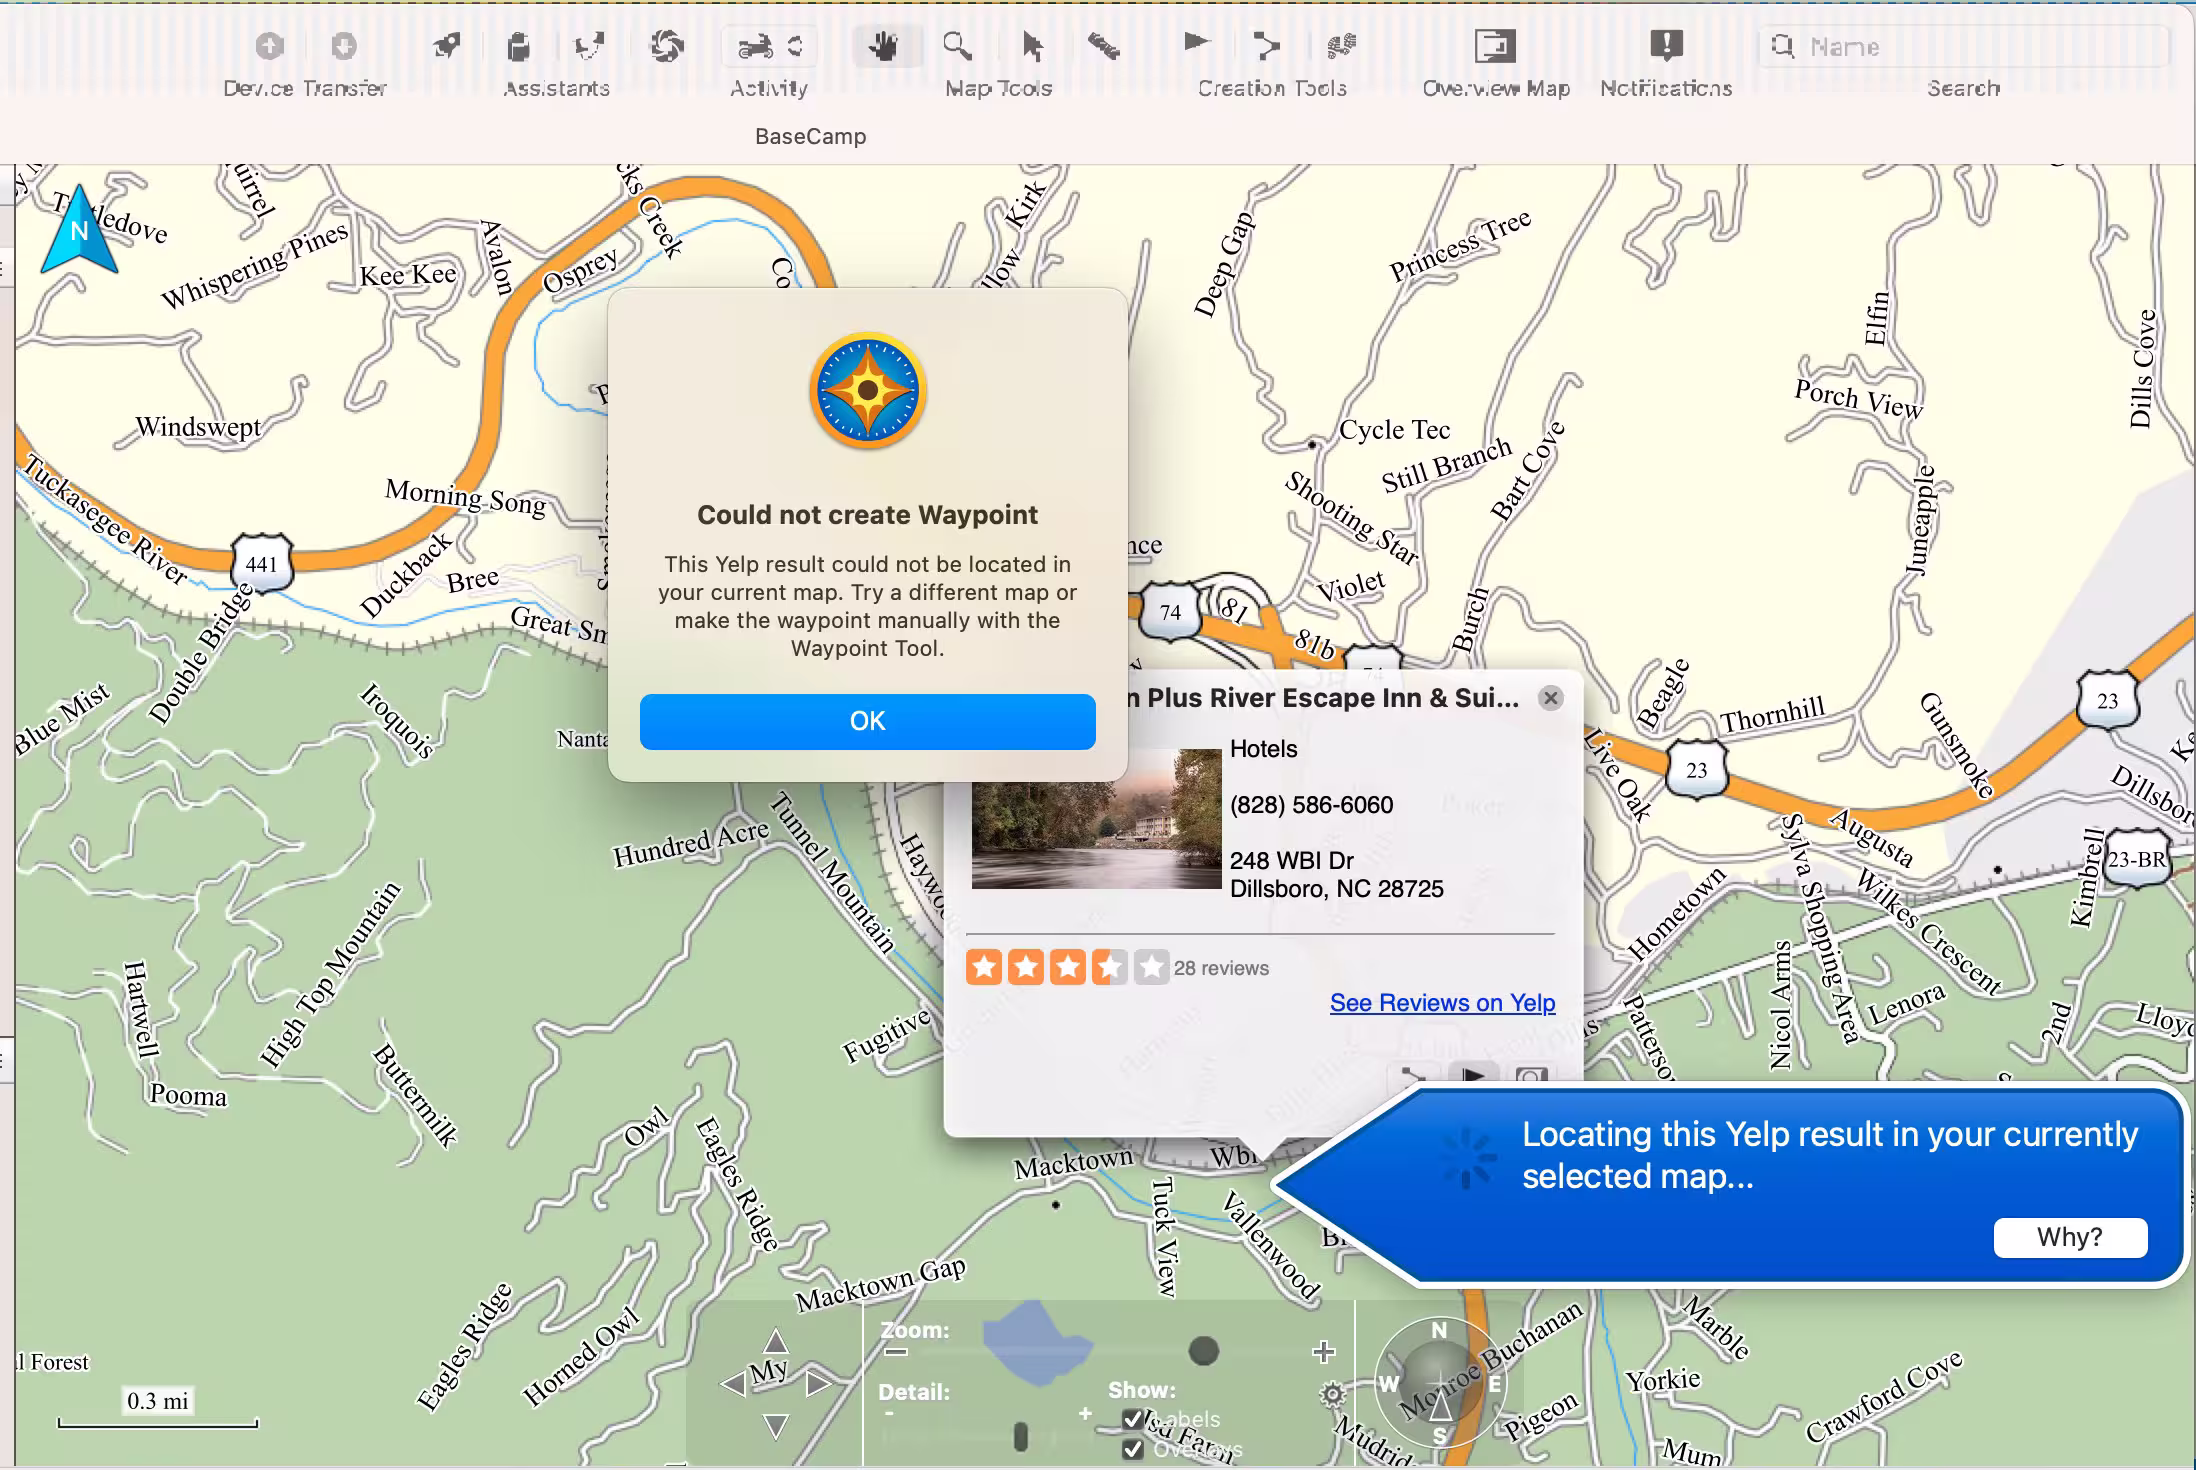The image size is (2196, 1470).
Task: Pan map up with the up arrow
Action: tap(776, 1341)
